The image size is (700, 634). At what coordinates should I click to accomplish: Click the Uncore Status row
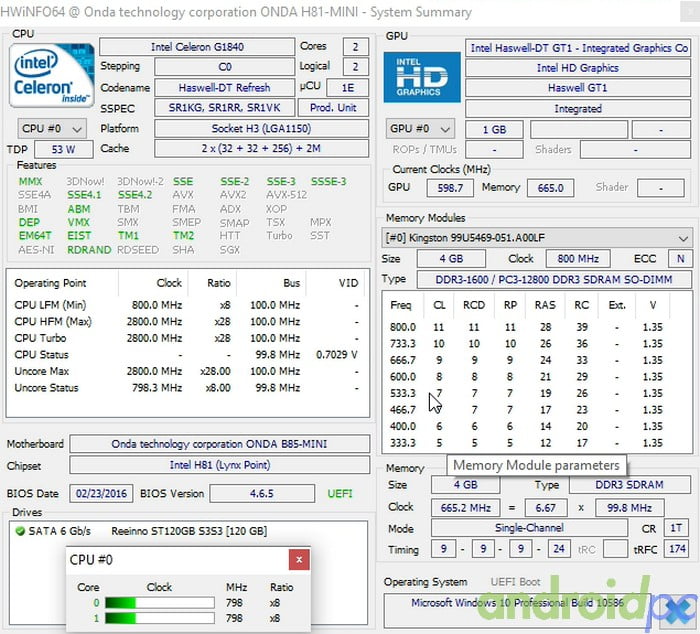tap(187, 388)
